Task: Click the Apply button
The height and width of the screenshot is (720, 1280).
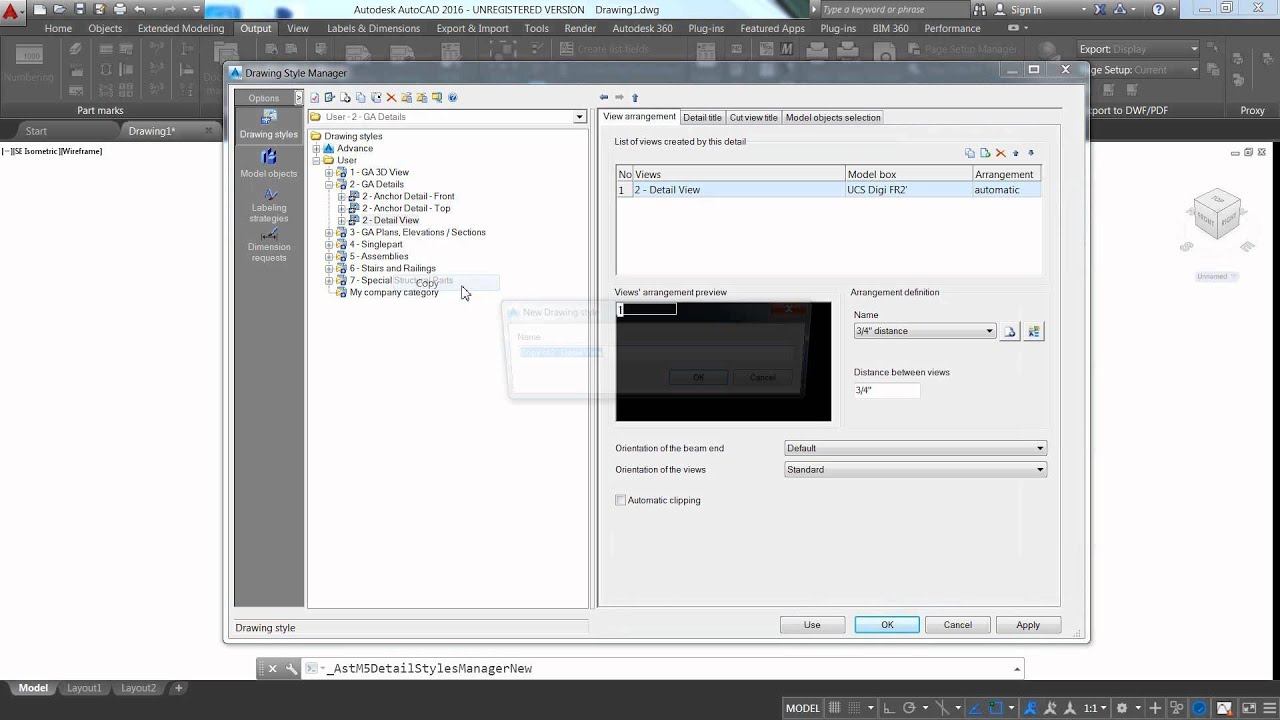Action: [1028, 625]
